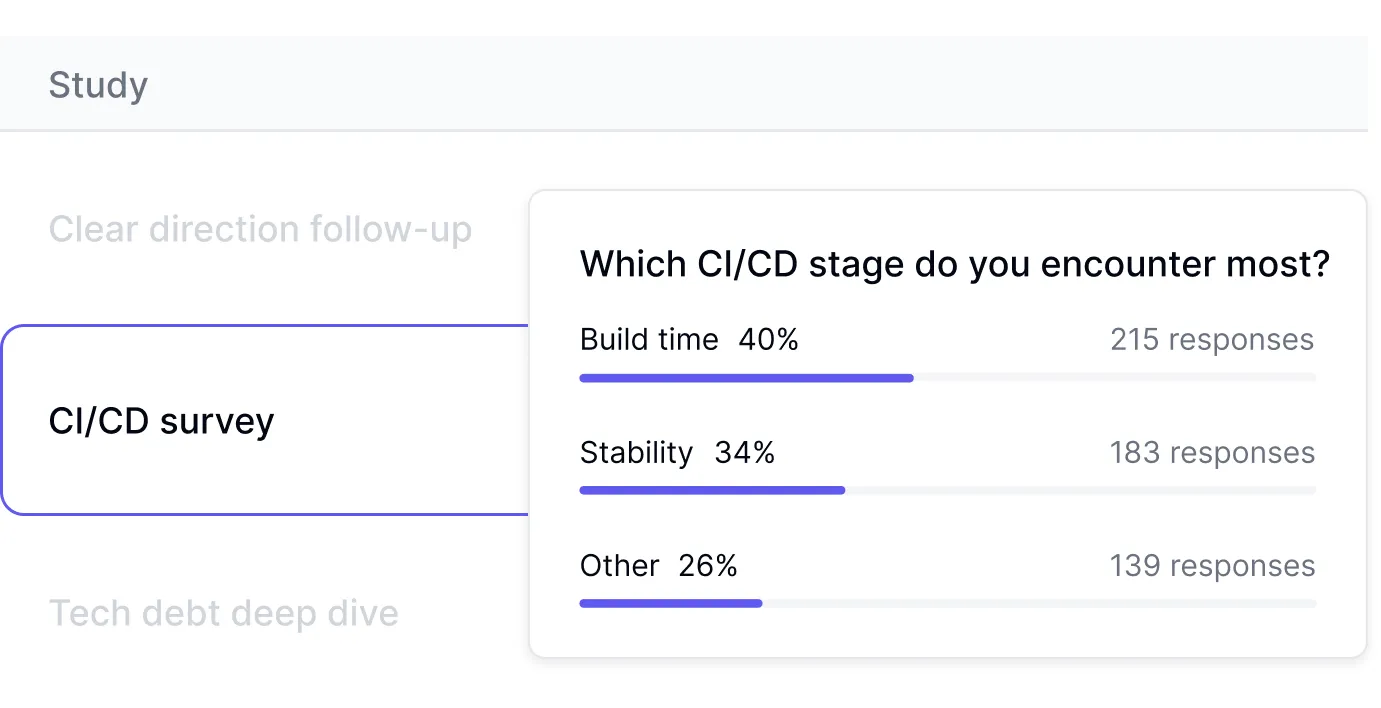The image size is (1381, 708).
Task: Select the CI/CD survey study row
Action: pyautogui.click(x=162, y=421)
